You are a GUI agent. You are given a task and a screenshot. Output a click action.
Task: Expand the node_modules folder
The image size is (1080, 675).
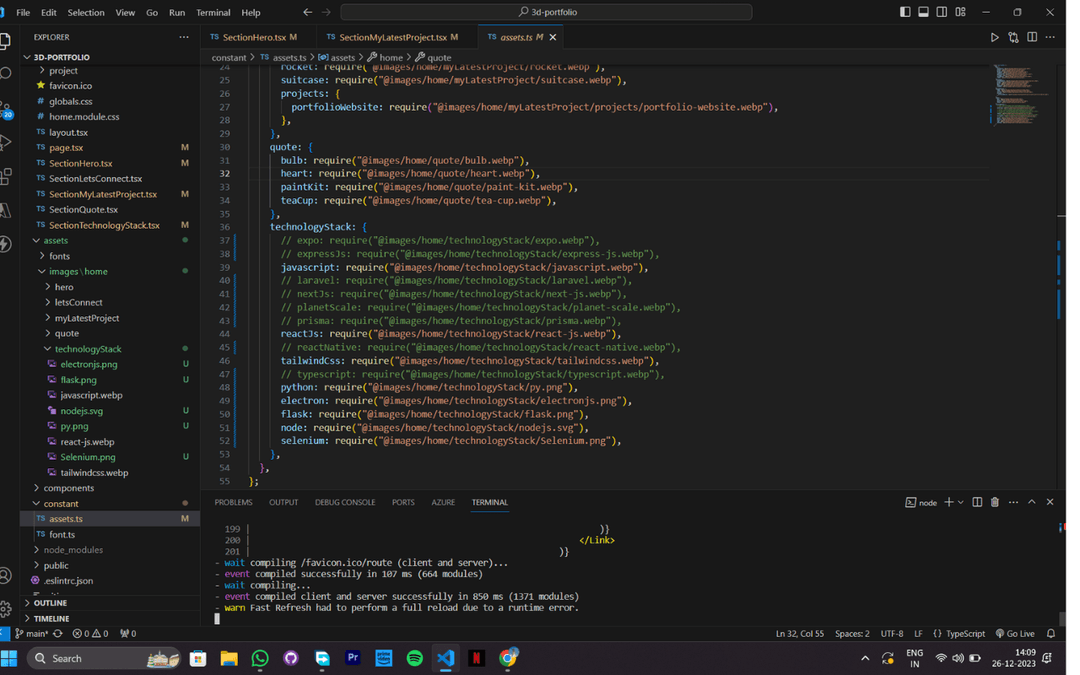pyautogui.click(x=72, y=550)
